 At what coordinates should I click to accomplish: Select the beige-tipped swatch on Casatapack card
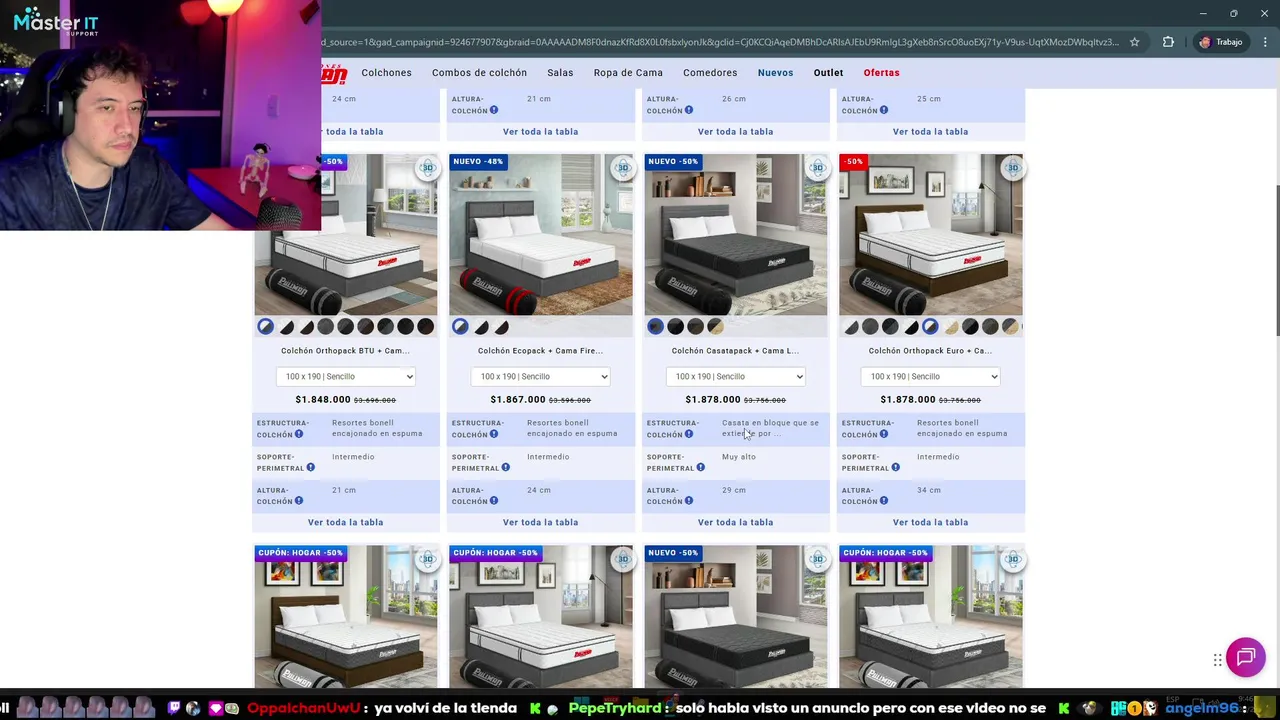715,326
